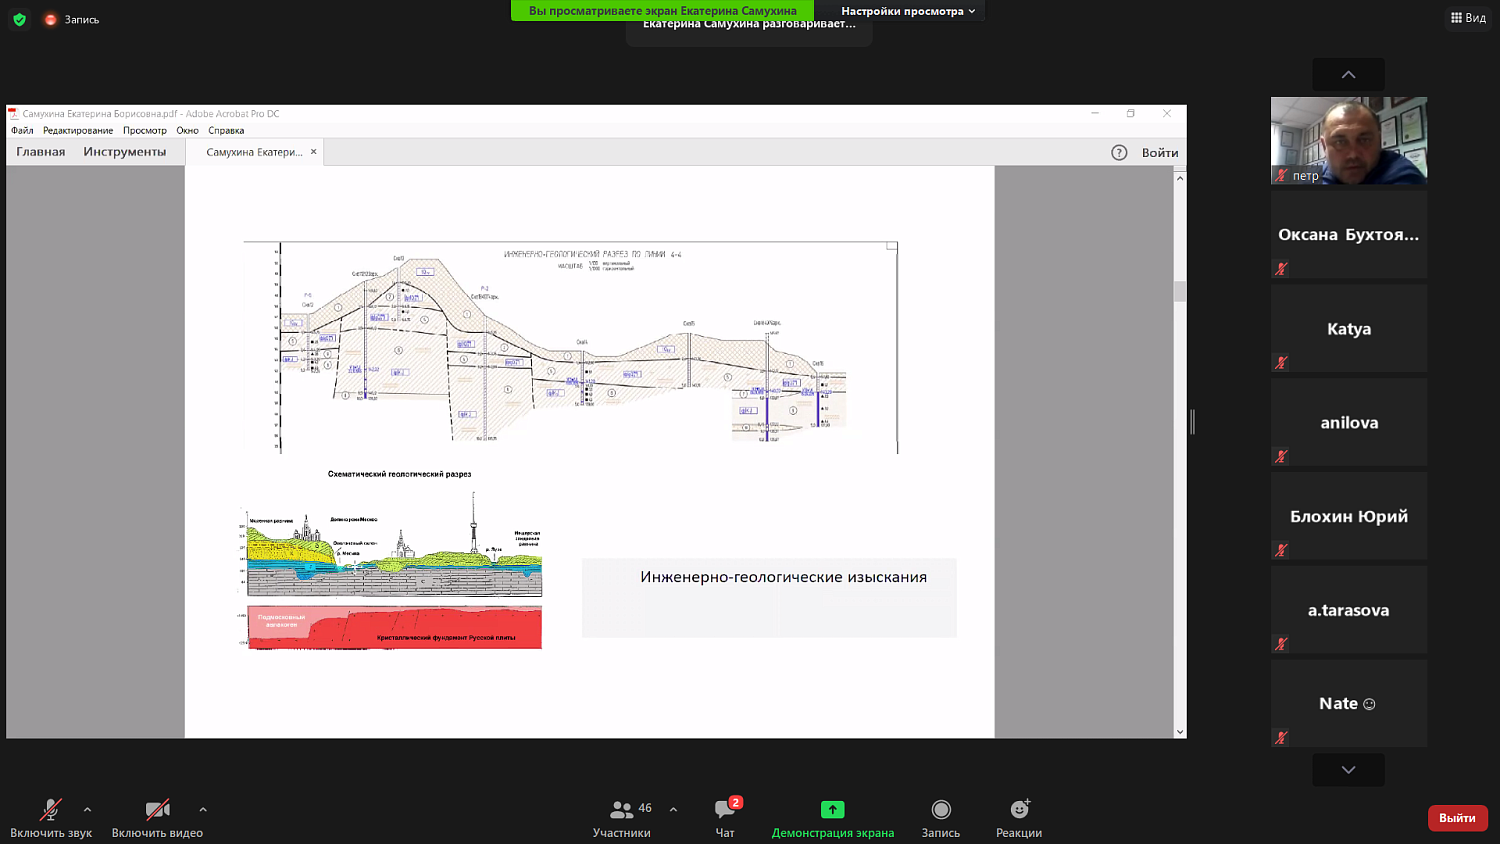Click the Acrobat help question mark icon
1500x844 pixels.
tap(1119, 152)
